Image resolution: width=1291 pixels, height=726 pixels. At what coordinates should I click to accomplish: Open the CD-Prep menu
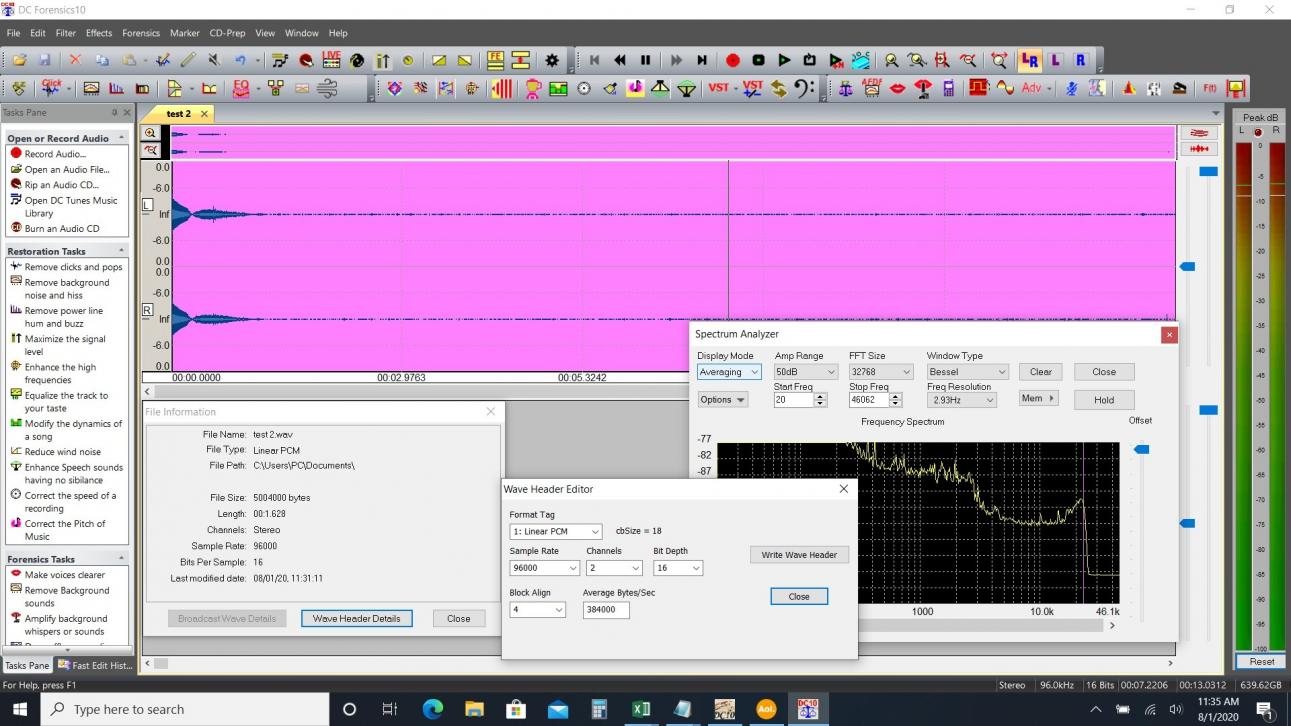227,33
